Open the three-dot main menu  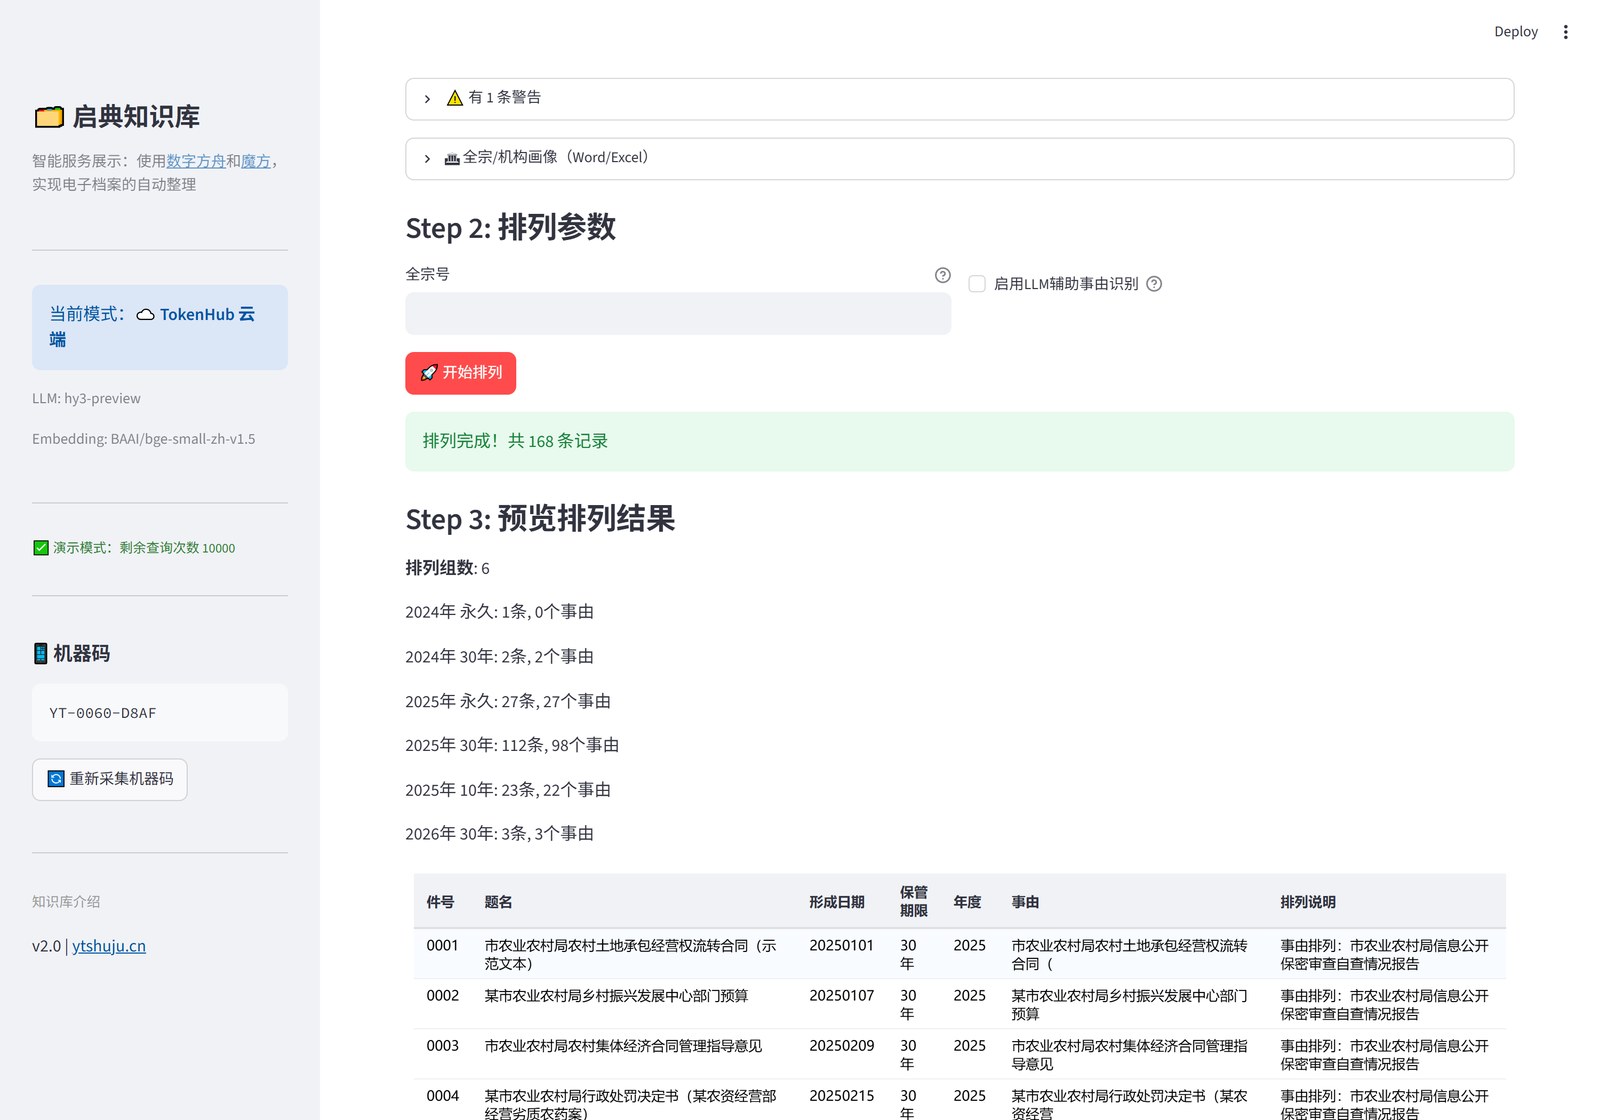[1565, 32]
